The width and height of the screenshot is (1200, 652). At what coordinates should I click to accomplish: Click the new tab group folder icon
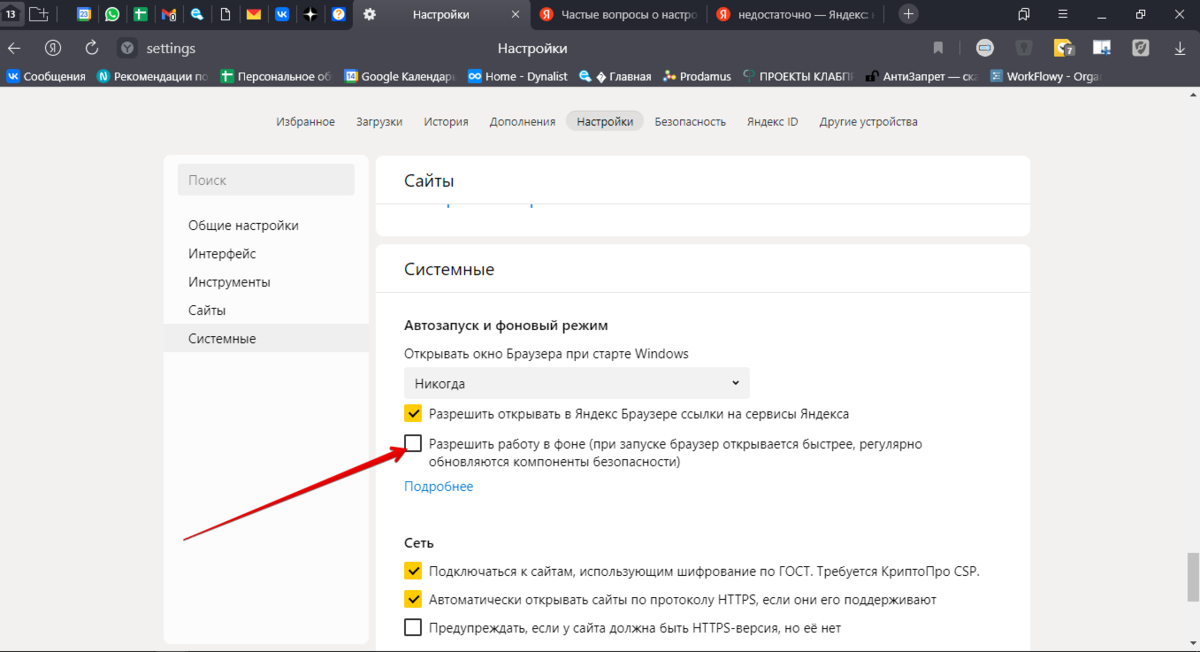[39, 14]
